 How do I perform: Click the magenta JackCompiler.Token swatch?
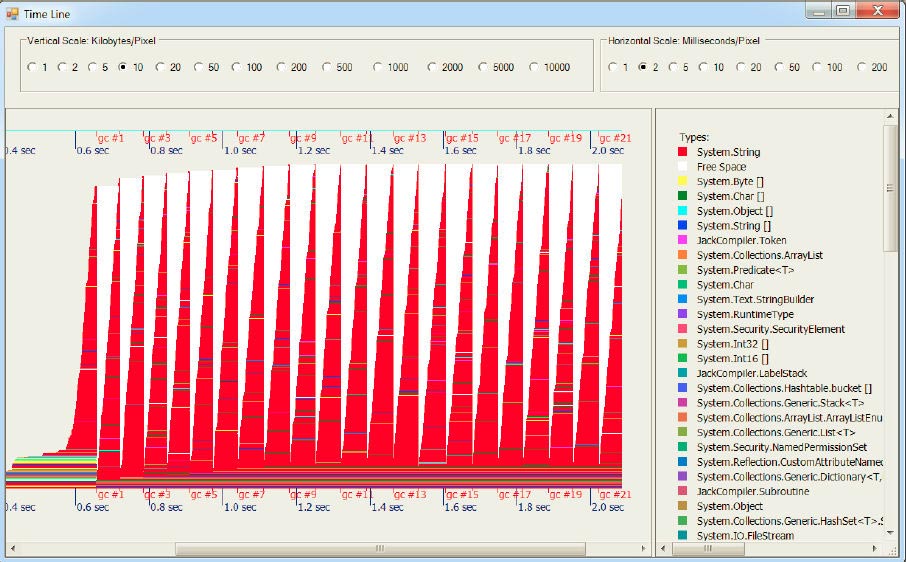pos(682,240)
